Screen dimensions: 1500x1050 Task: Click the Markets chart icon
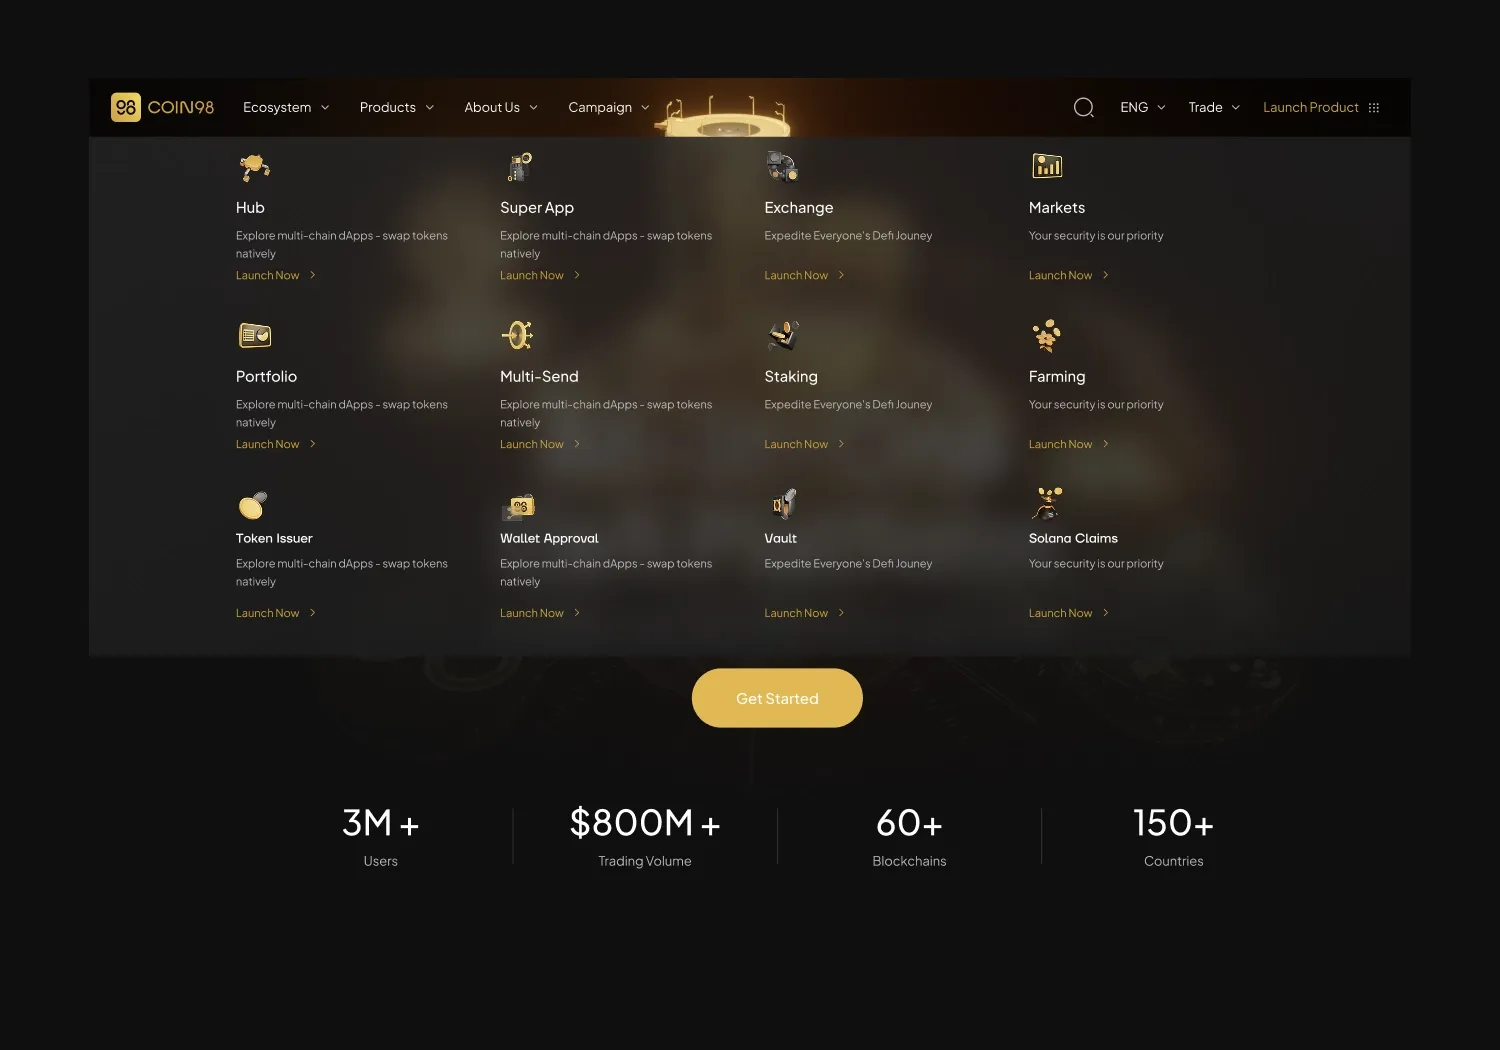(1047, 166)
